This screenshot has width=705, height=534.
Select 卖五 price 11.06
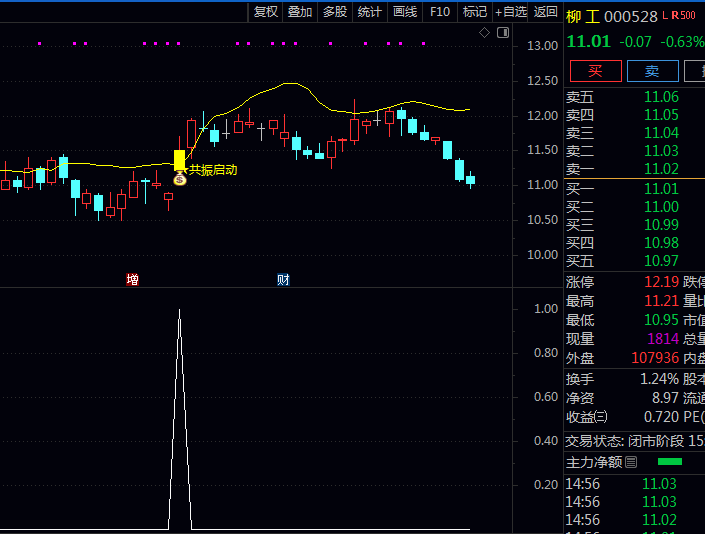[661, 97]
